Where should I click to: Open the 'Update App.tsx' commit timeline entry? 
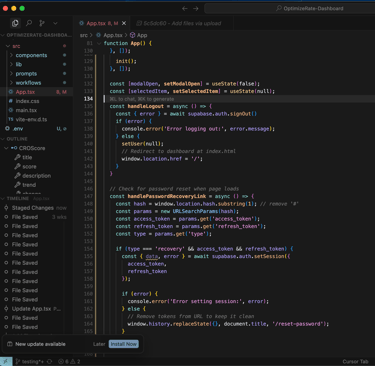[x=36, y=309]
